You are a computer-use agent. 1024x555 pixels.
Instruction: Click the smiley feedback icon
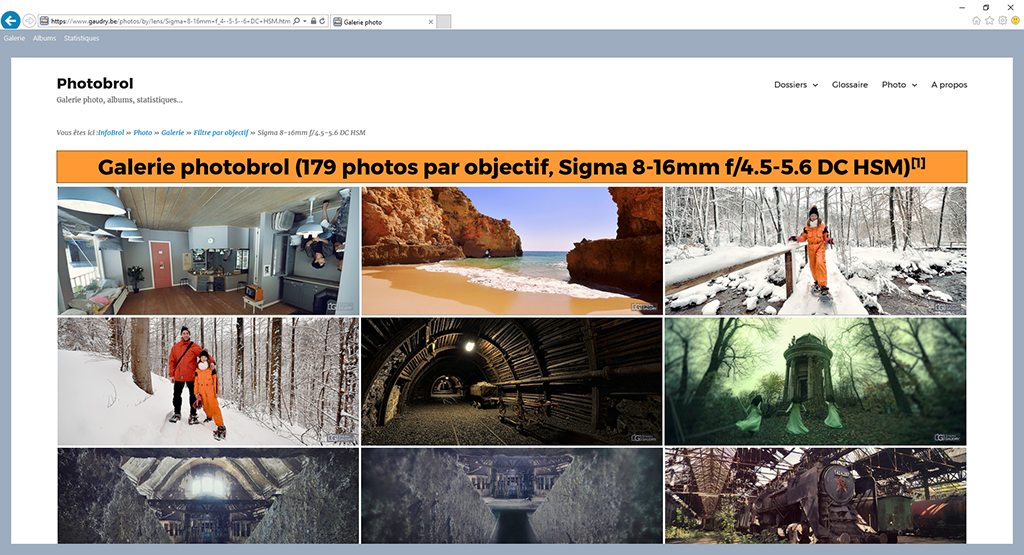point(1016,21)
